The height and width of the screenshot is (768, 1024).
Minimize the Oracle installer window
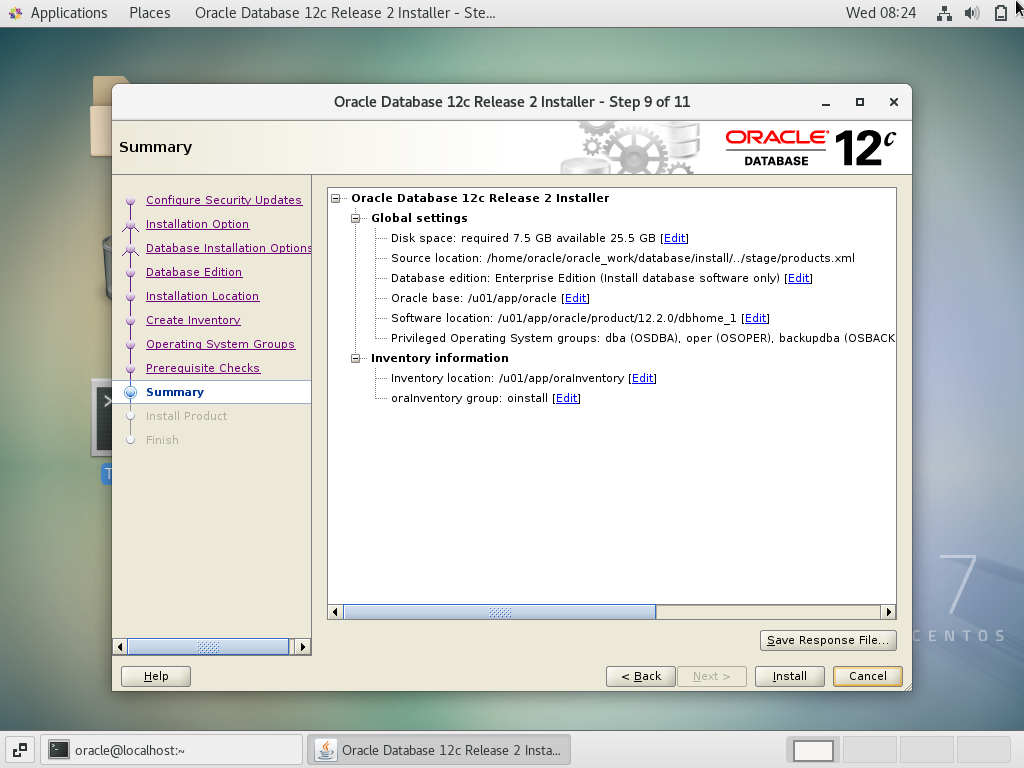826,103
